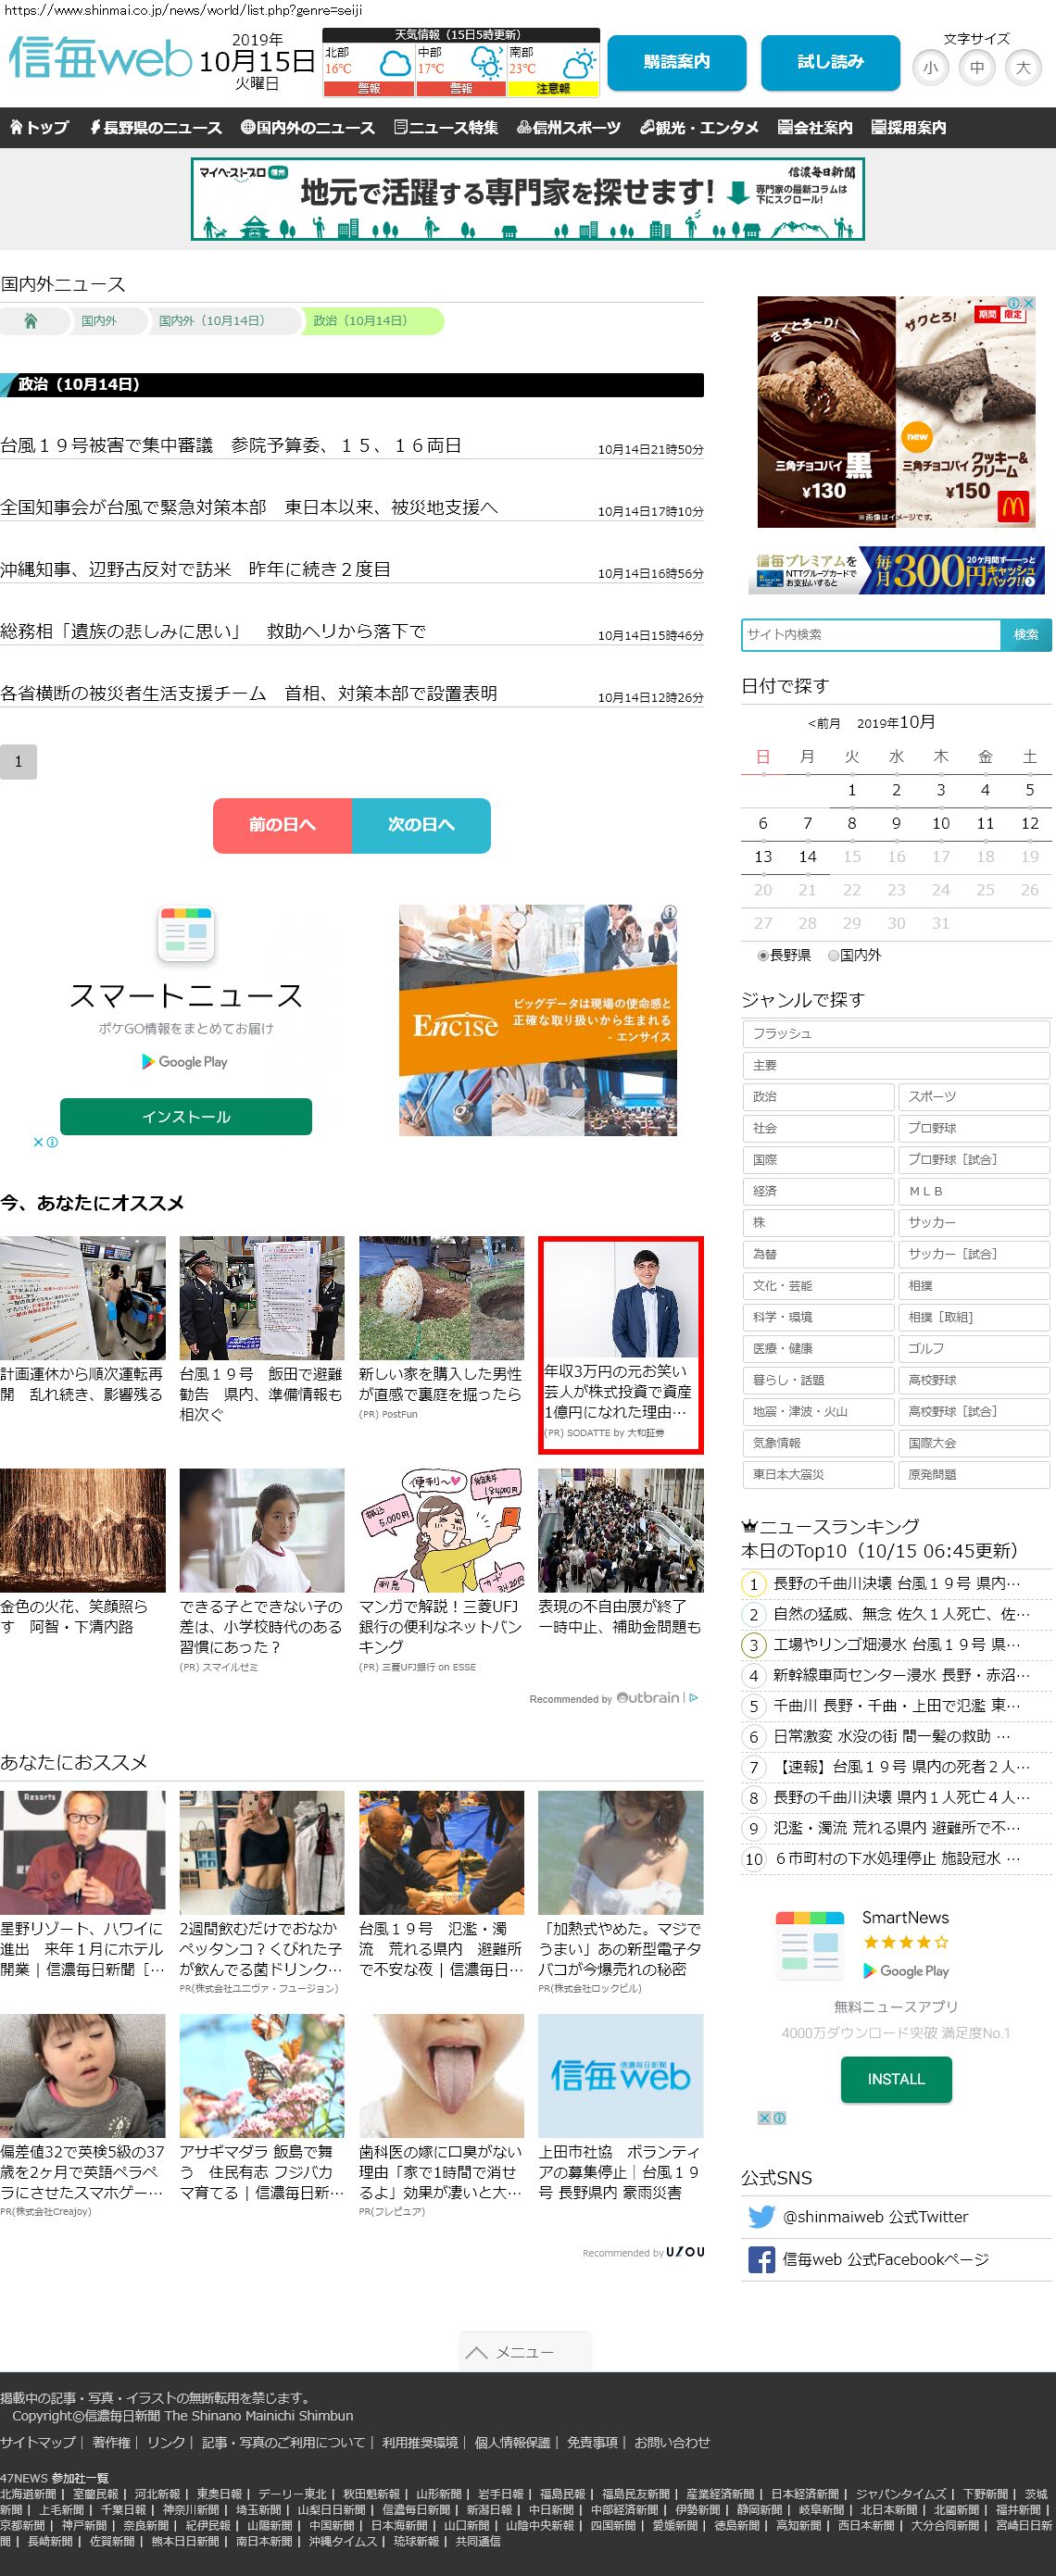The height and width of the screenshot is (2576, 1056).
Task: Choose the medium (中) text size option
Action: pos(976,68)
